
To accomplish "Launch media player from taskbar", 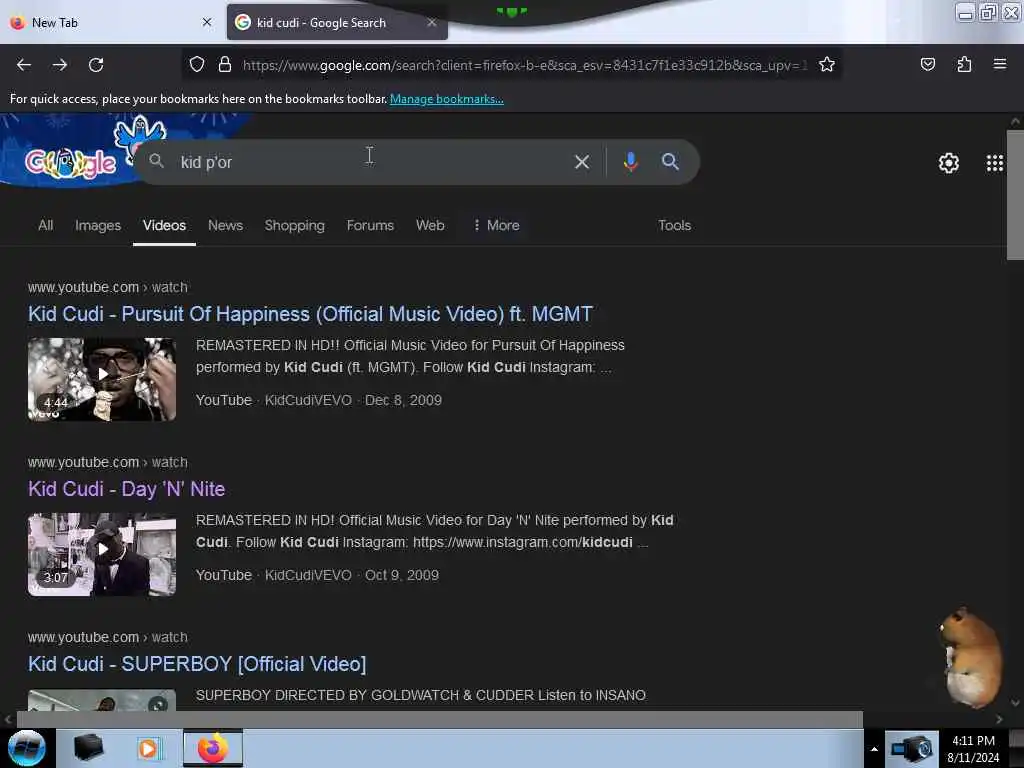I will click(x=148, y=748).
